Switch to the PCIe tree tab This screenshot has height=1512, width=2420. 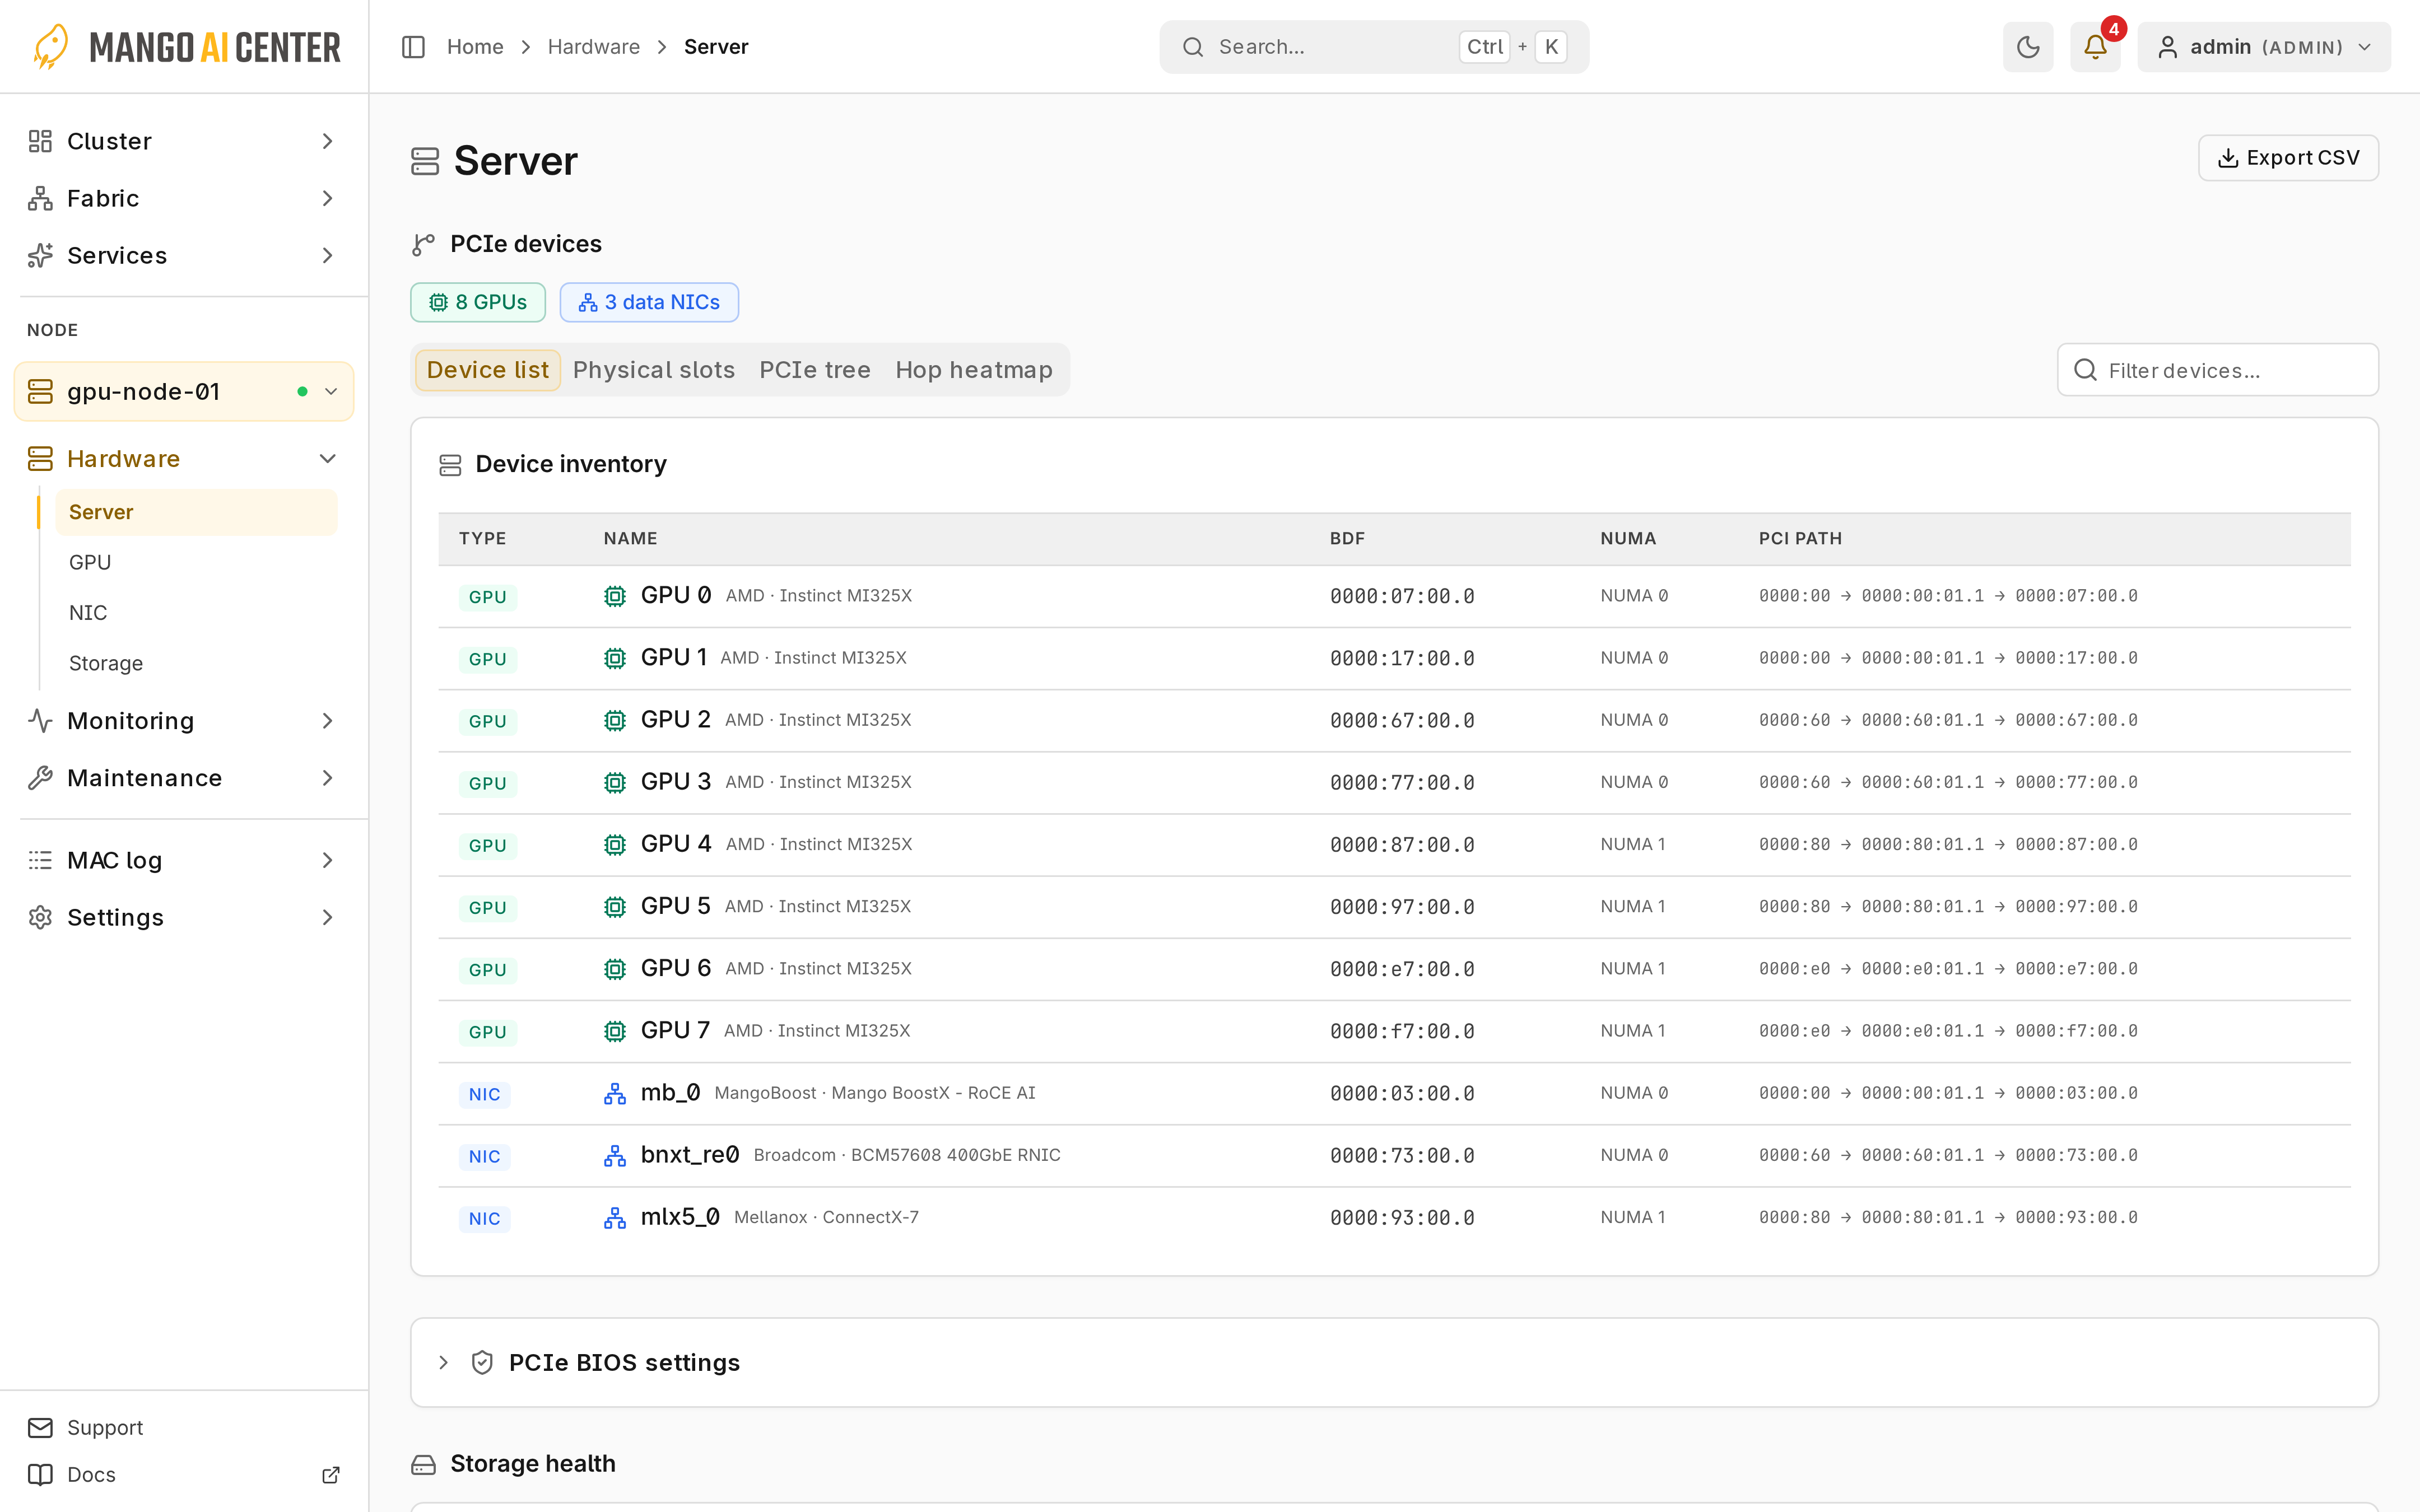(x=815, y=370)
